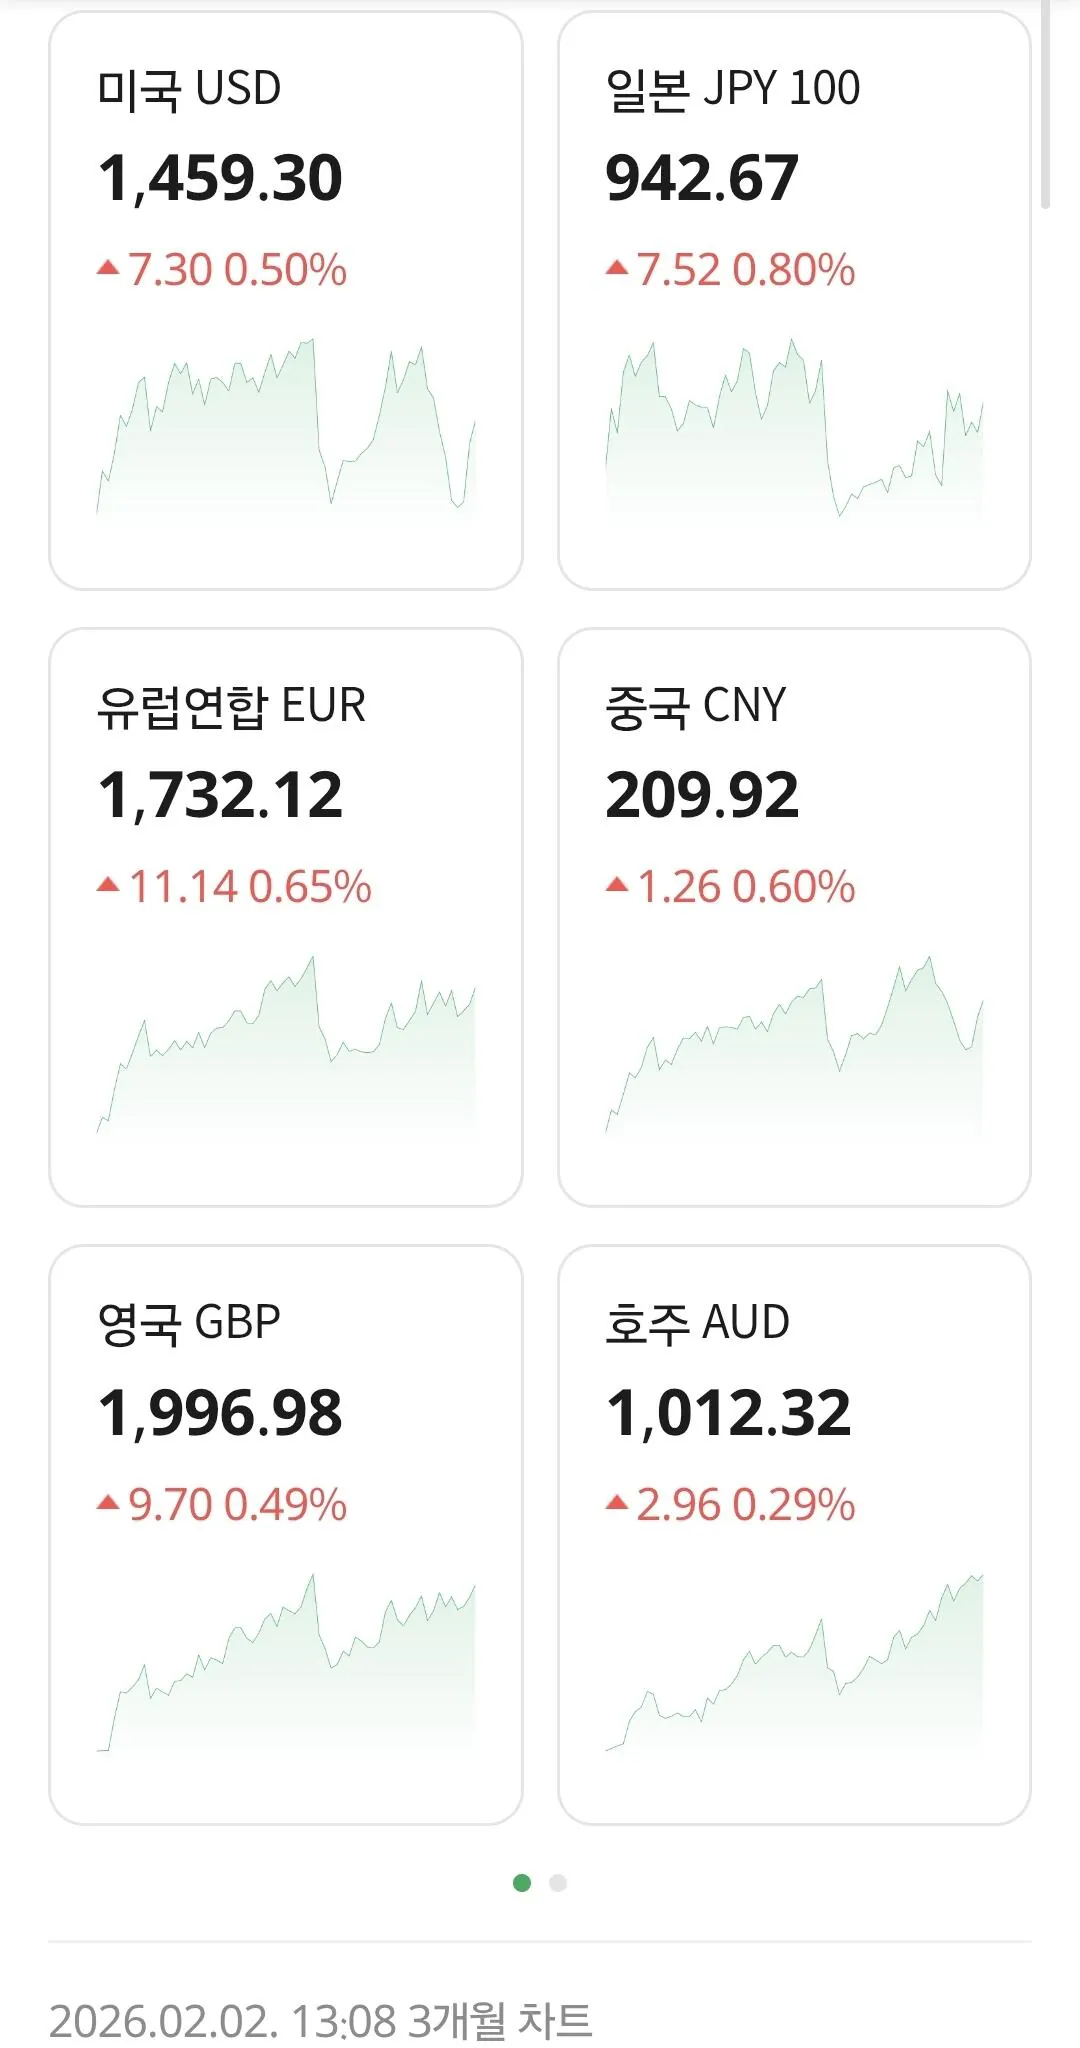This screenshot has width=1080, height=2048.
Task: Switch to the second page indicator dot
Action: (558, 1883)
